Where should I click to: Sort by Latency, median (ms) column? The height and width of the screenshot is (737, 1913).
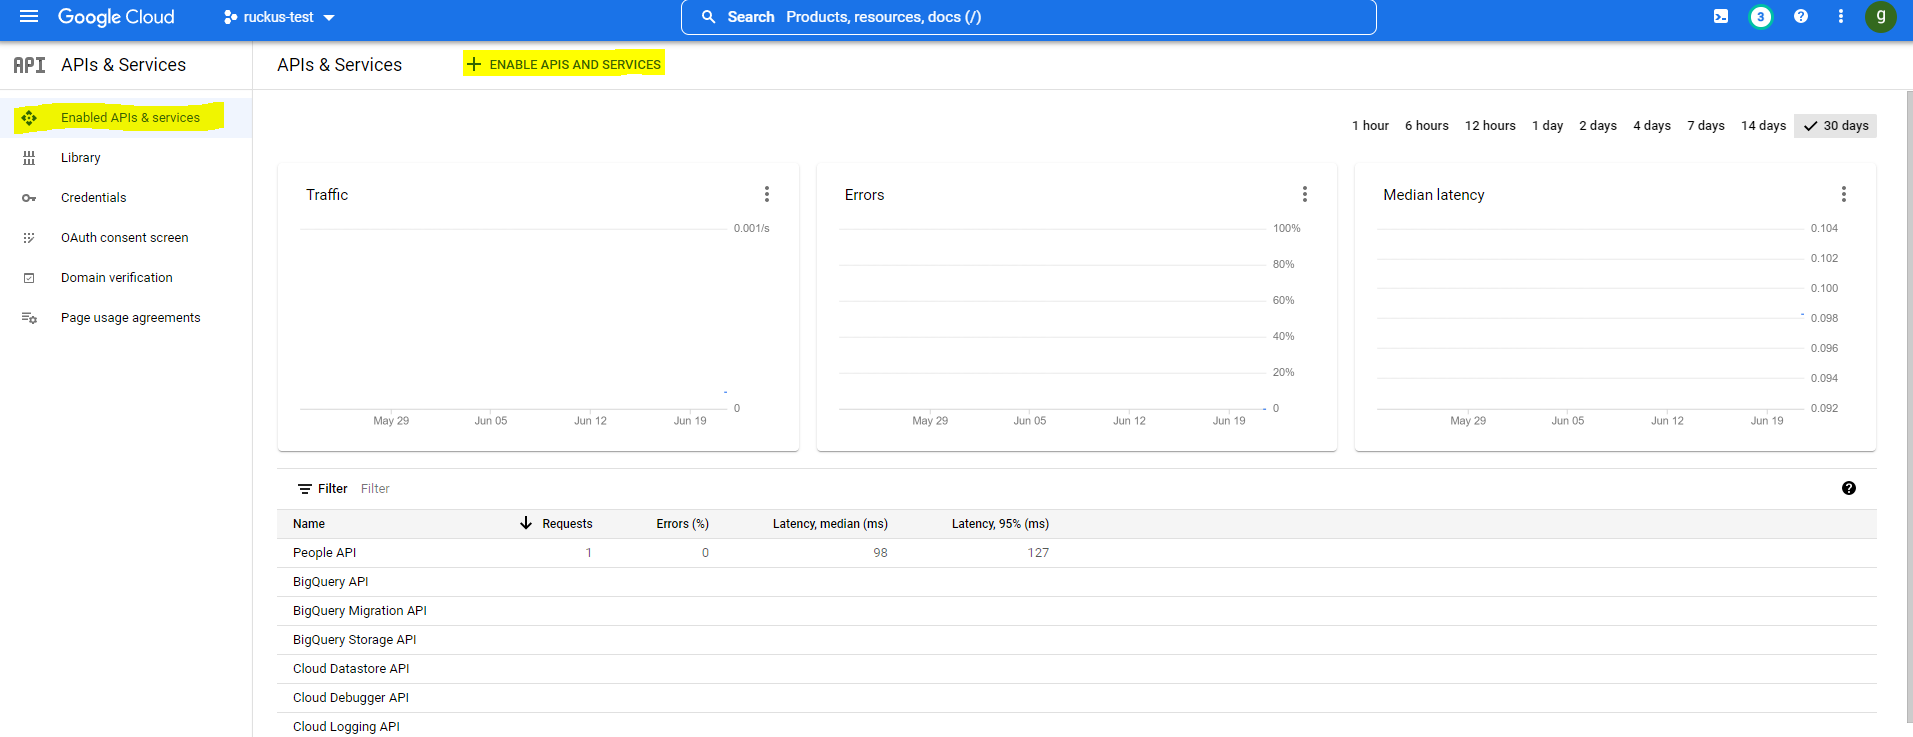pos(830,524)
